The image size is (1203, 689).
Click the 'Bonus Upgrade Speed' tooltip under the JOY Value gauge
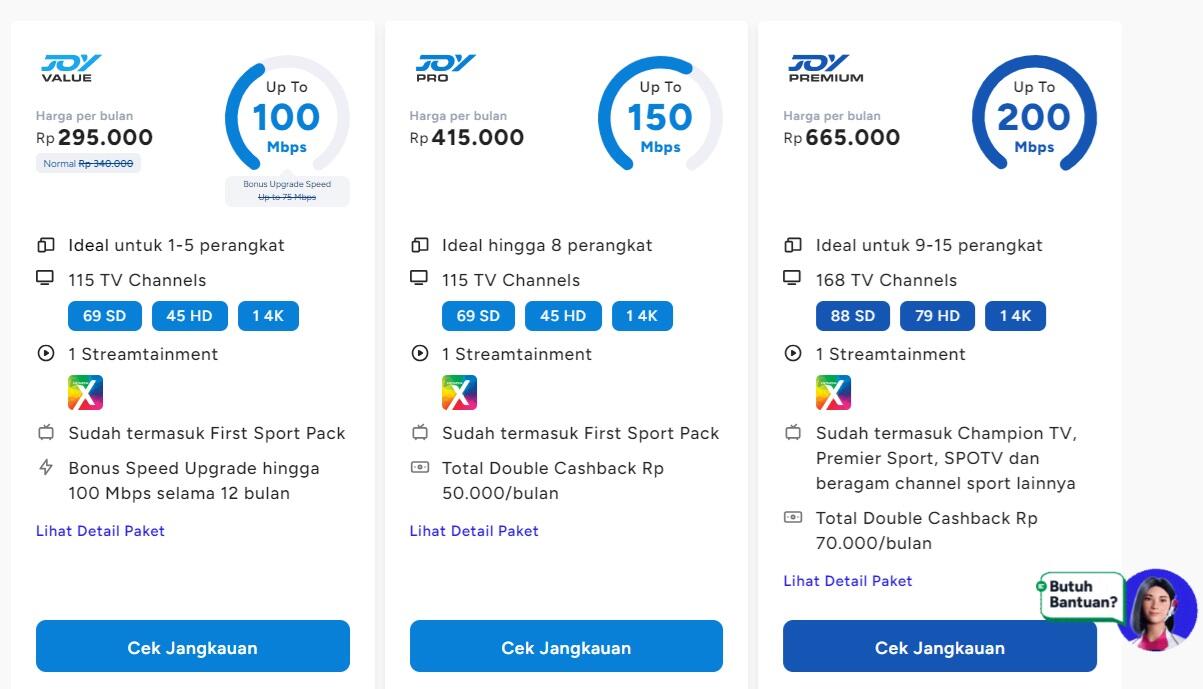[x=287, y=189]
